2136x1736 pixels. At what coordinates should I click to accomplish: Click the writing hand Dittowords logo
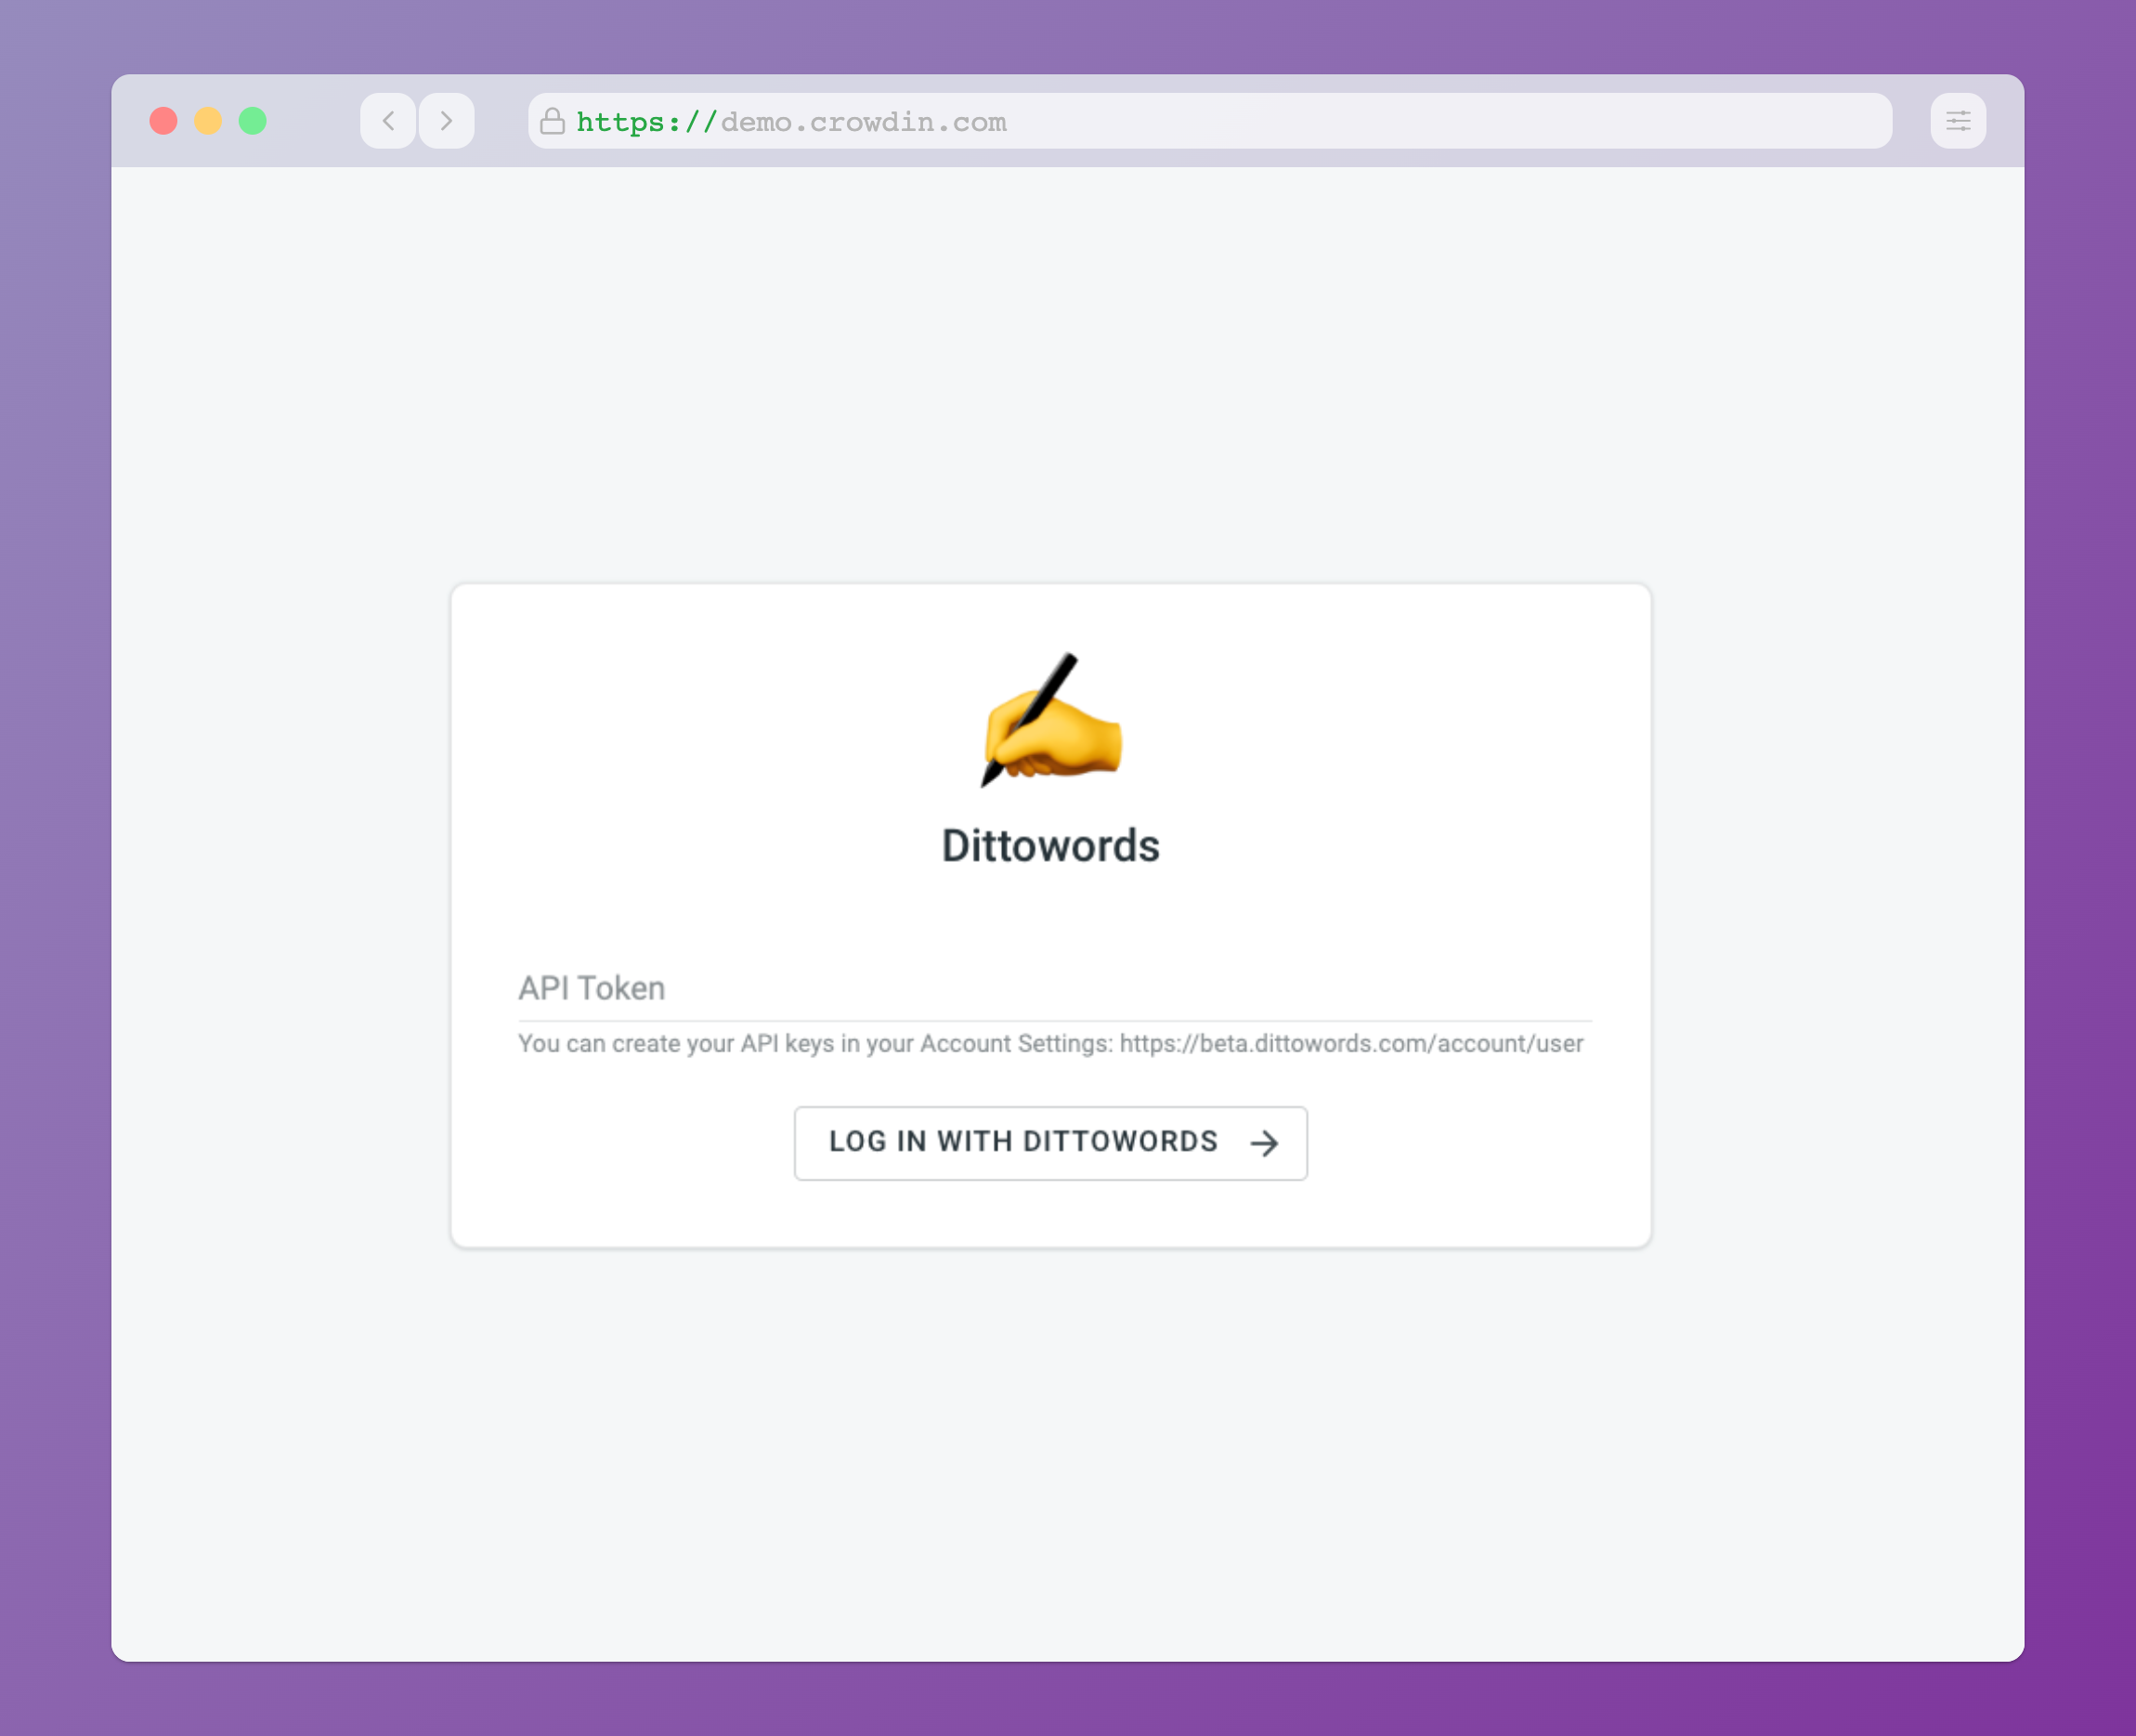click(x=1051, y=720)
